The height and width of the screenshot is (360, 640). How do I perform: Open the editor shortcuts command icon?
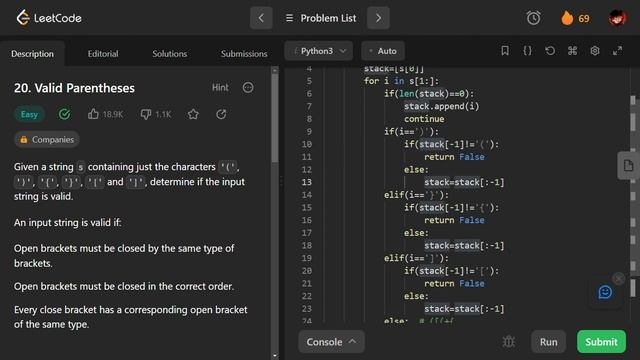click(572, 51)
